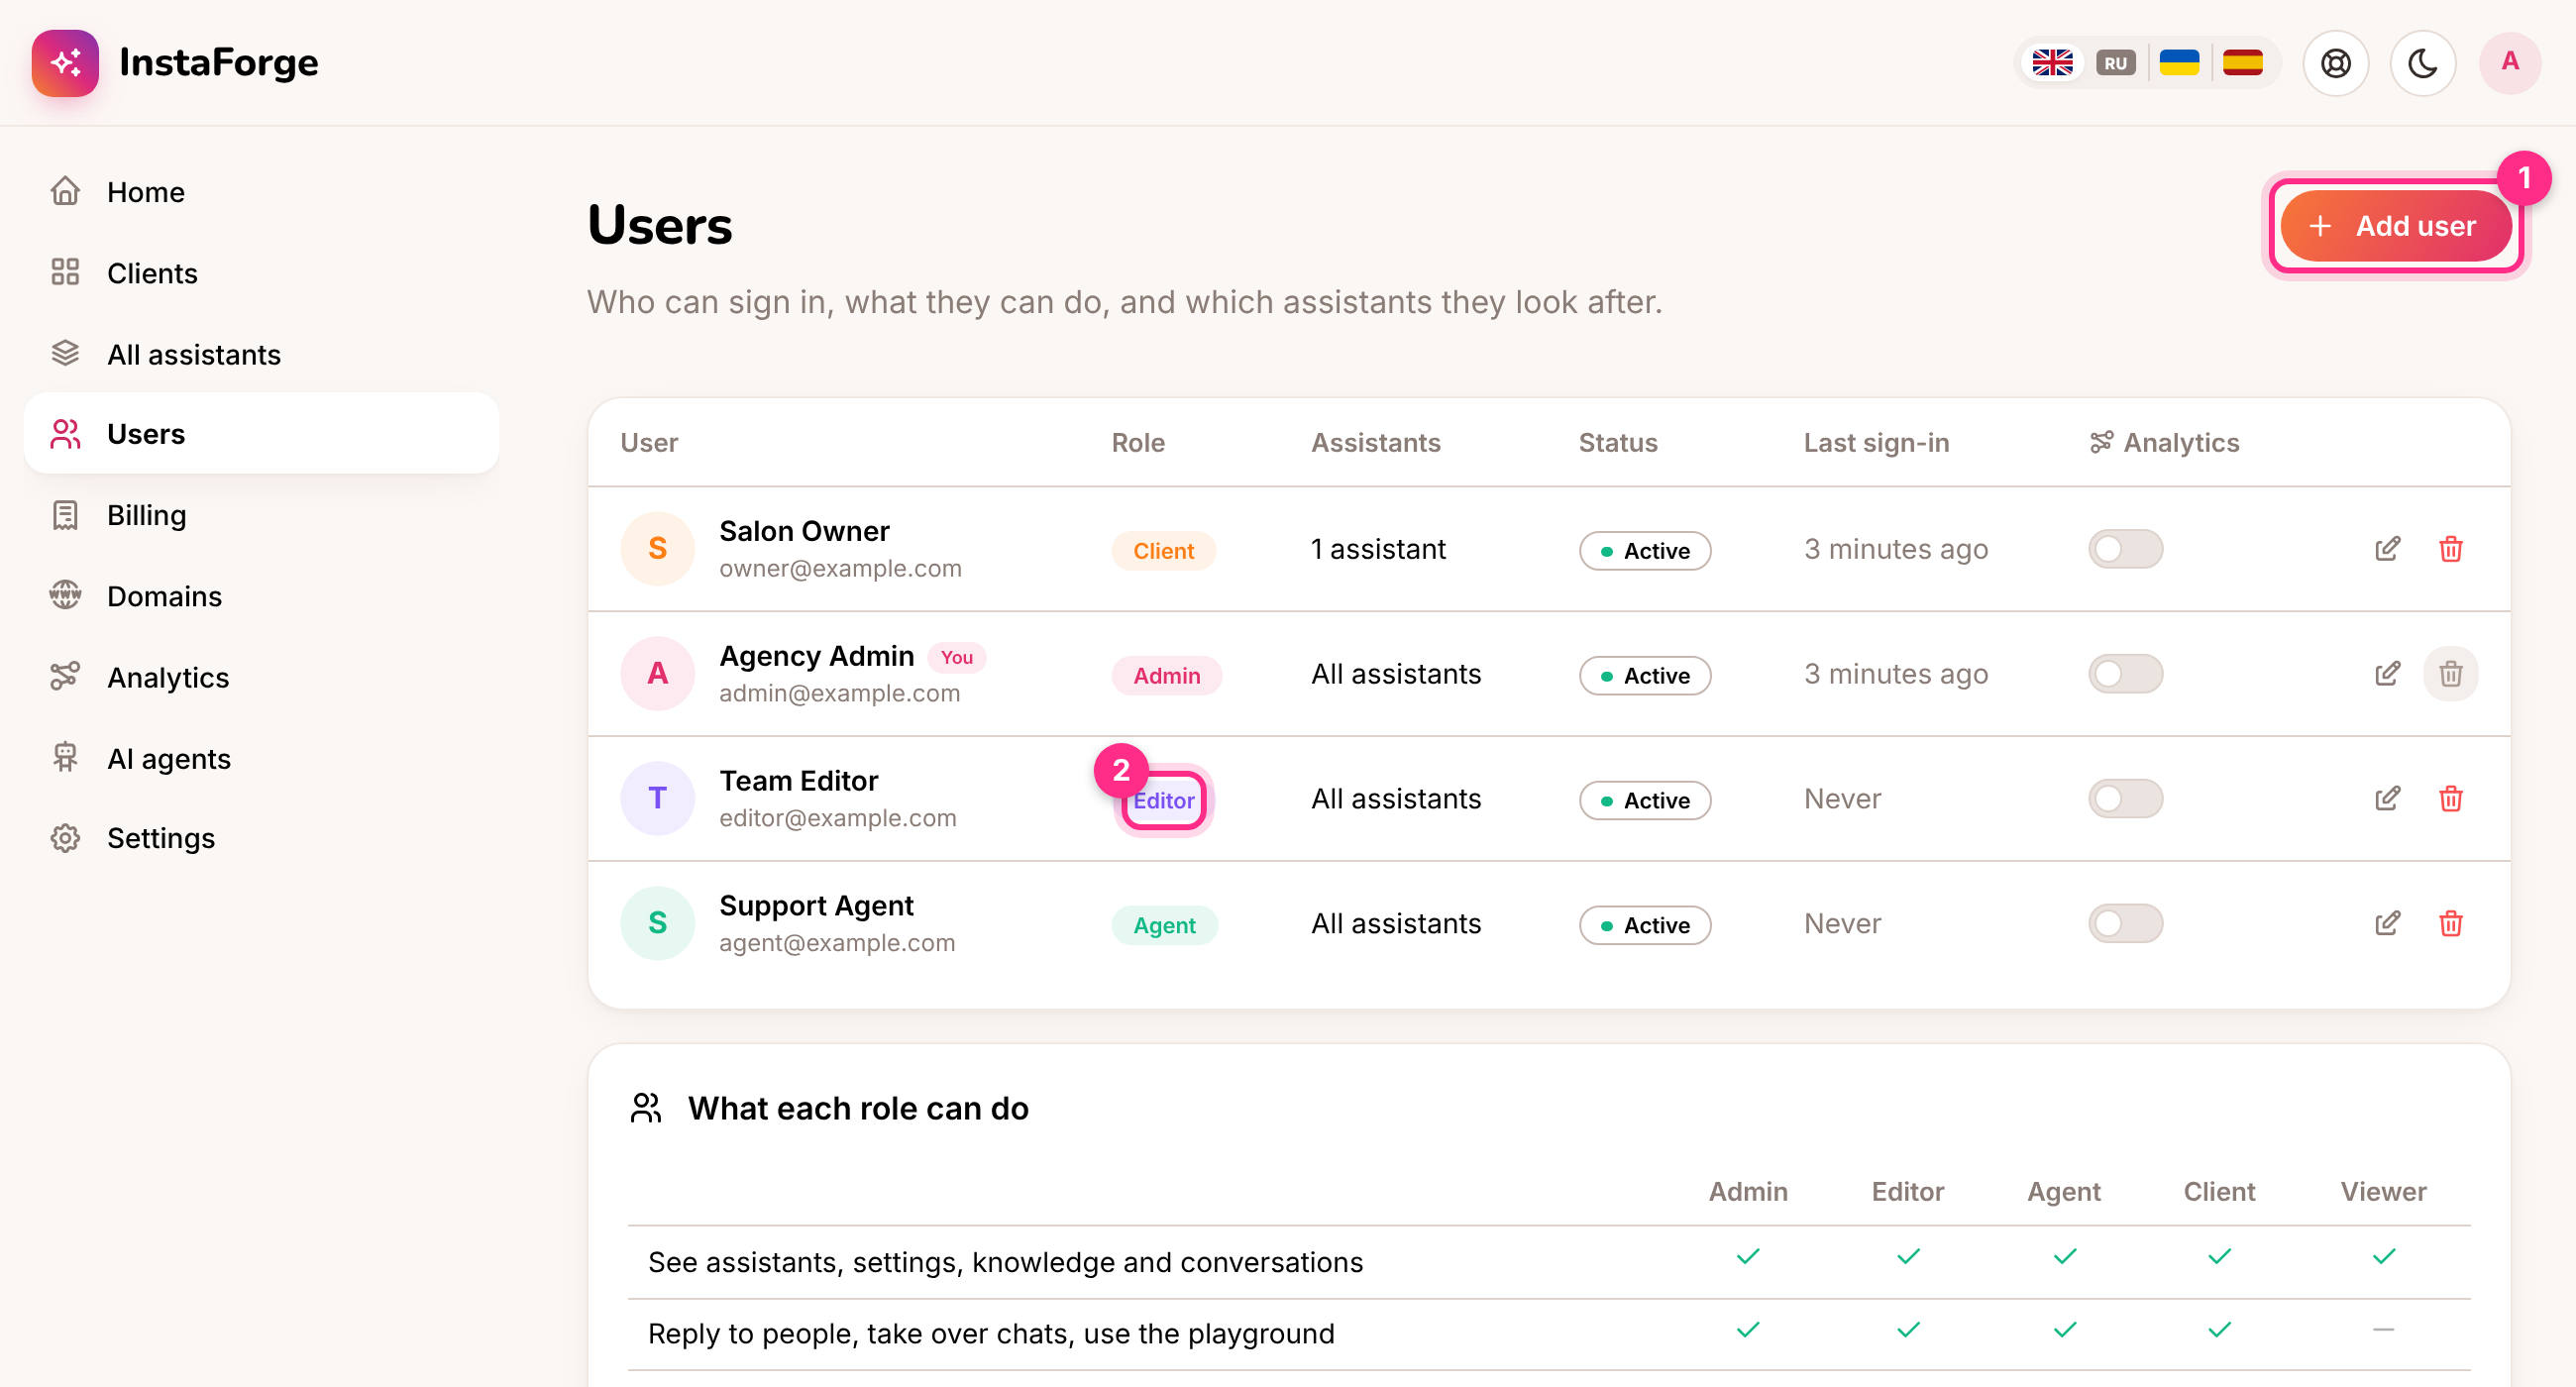Click the Agency Admin avatar
The height and width of the screenshot is (1387, 2576).
(657, 674)
